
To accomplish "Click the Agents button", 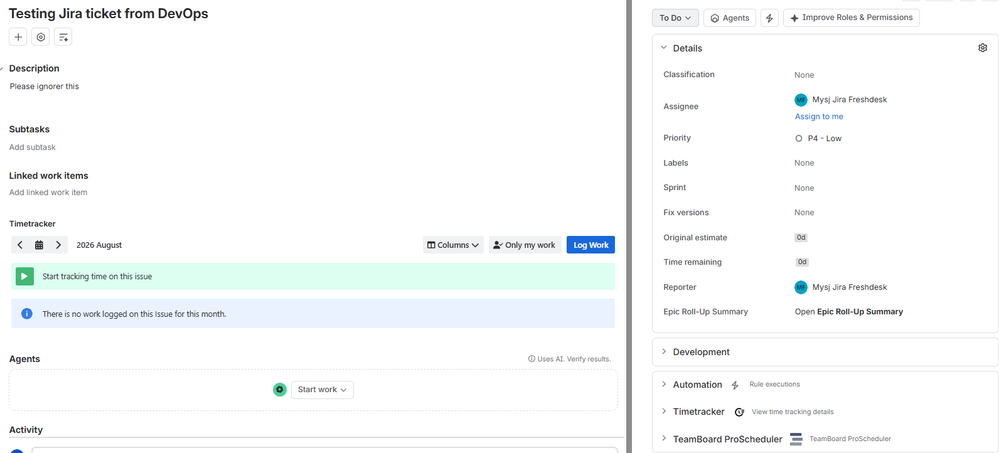I will (730, 18).
